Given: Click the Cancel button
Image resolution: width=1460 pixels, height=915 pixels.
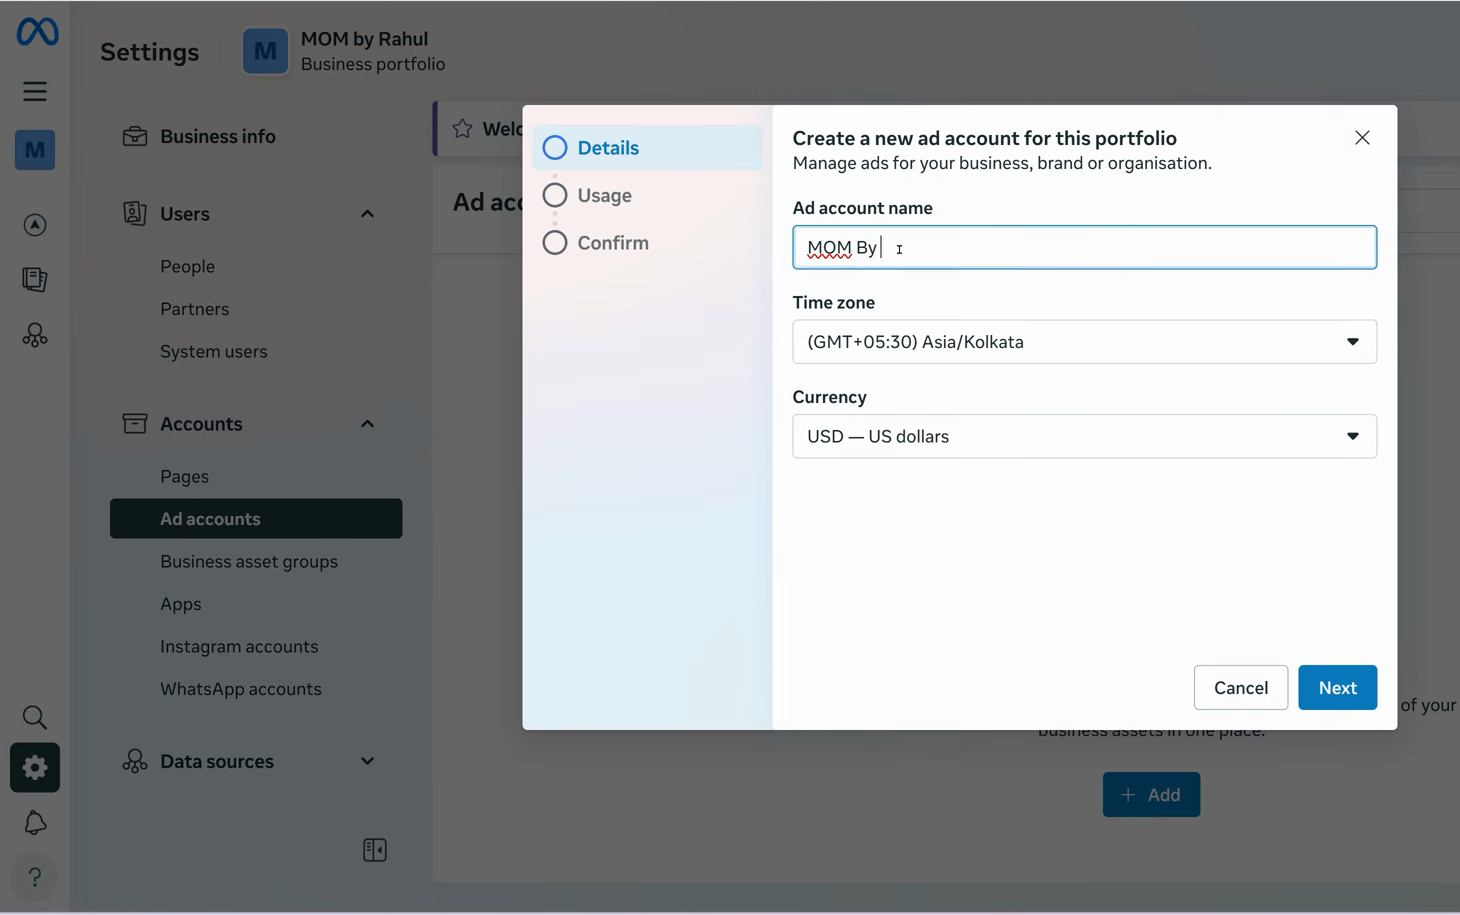Looking at the screenshot, I should coord(1240,688).
